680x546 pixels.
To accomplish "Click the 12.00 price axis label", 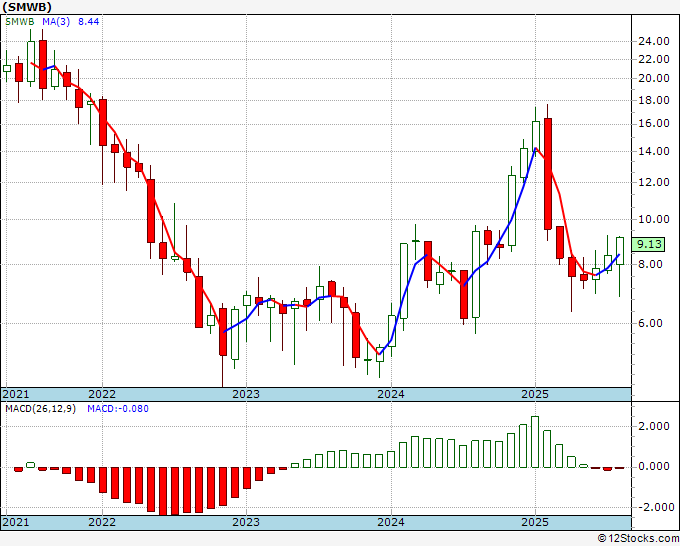I will (x=654, y=182).
